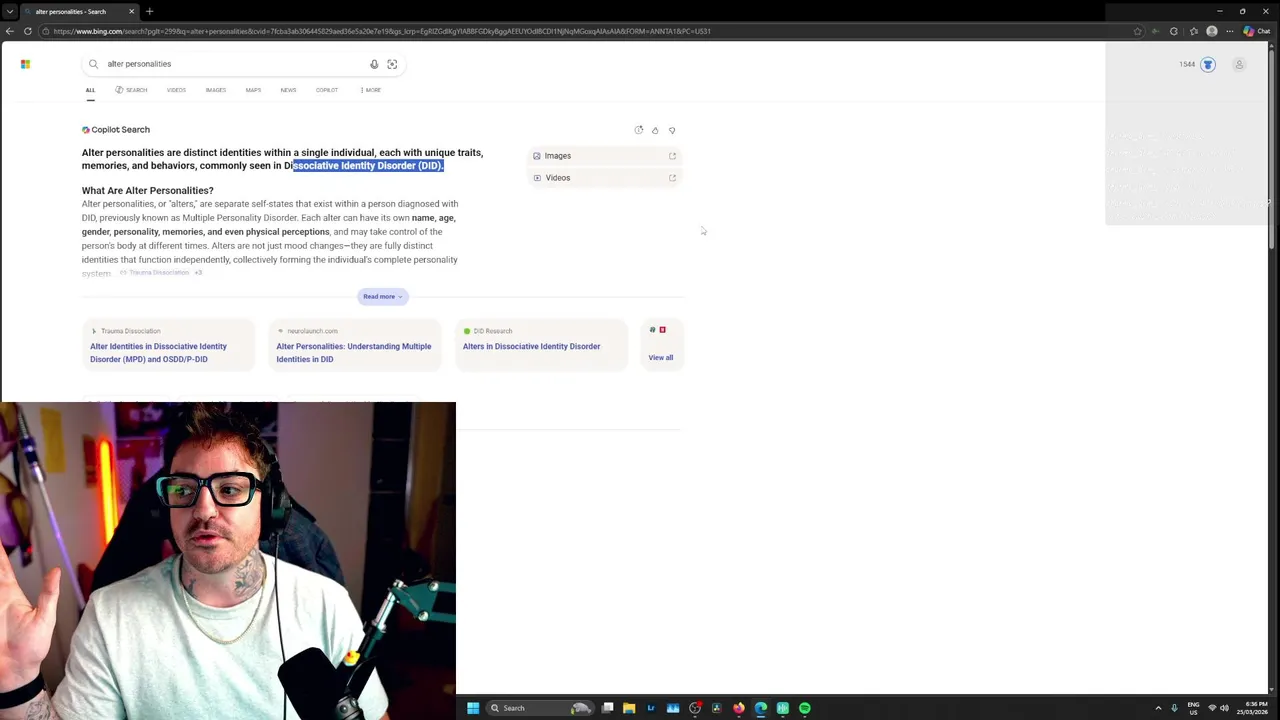
Task: Click the regenerate answer icon
Action: (639, 130)
